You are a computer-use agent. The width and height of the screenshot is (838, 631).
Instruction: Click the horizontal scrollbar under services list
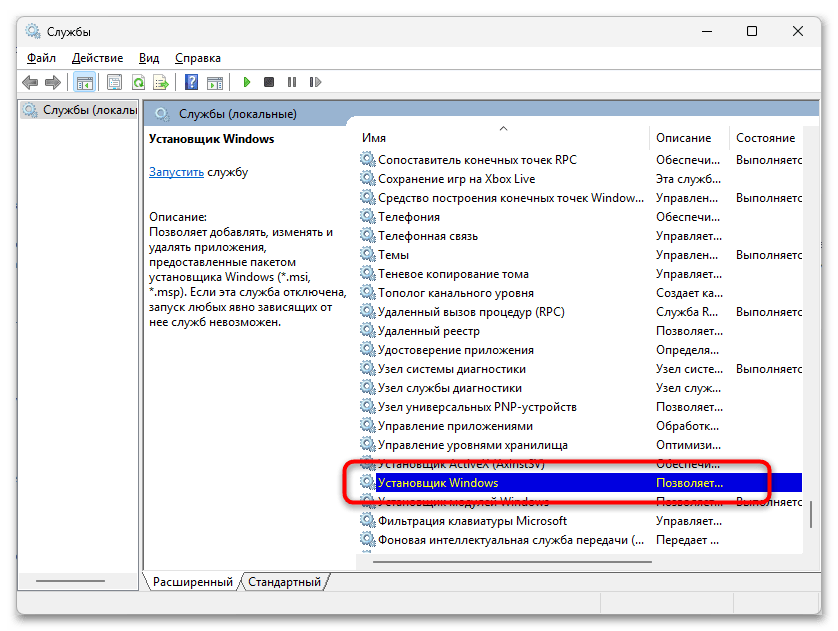point(512,562)
